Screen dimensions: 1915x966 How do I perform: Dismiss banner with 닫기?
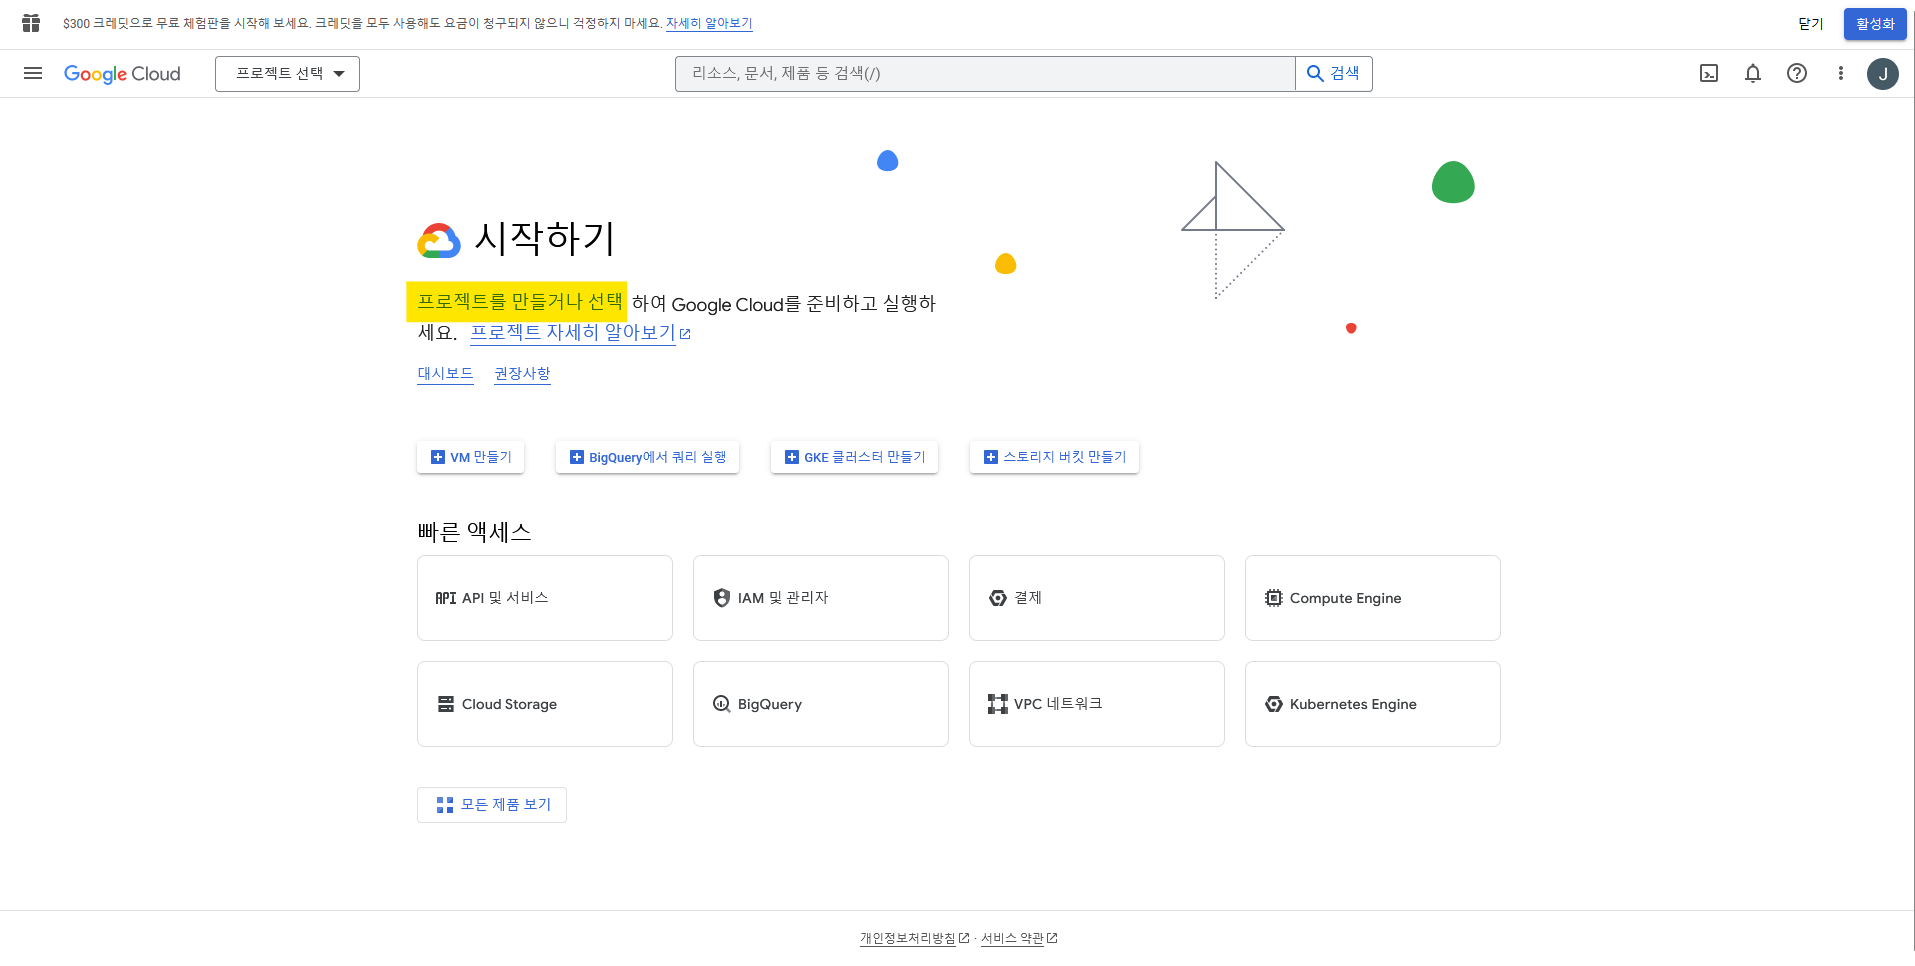[1811, 24]
